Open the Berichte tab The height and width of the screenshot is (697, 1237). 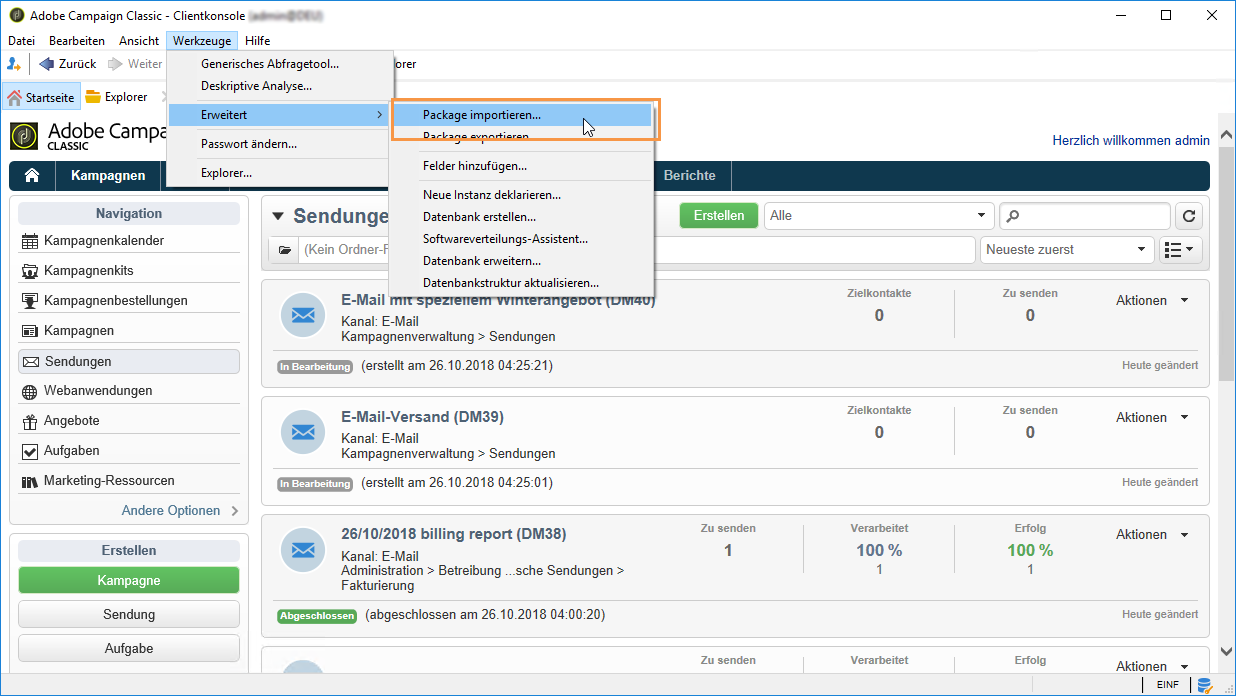pyautogui.click(x=690, y=175)
